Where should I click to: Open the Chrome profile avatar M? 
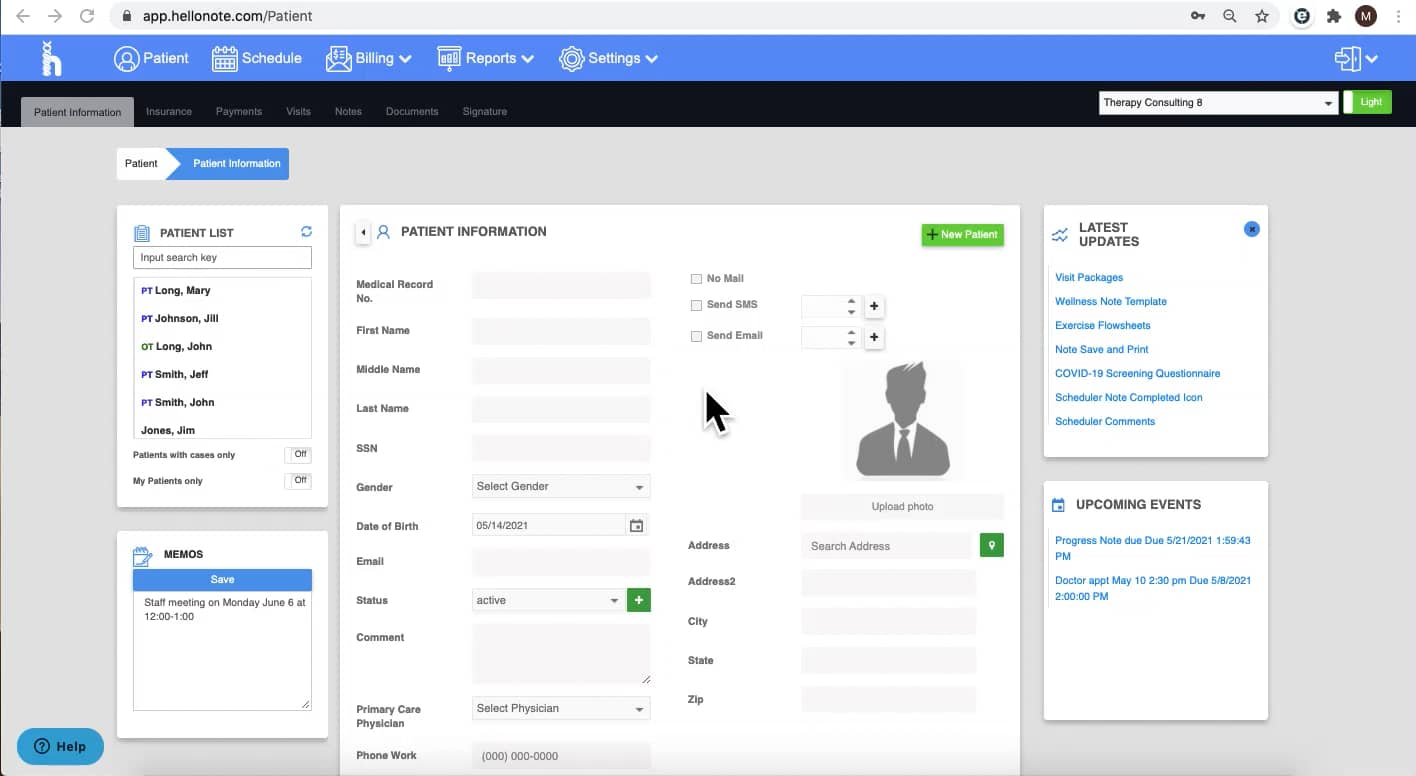[1366, 16]
